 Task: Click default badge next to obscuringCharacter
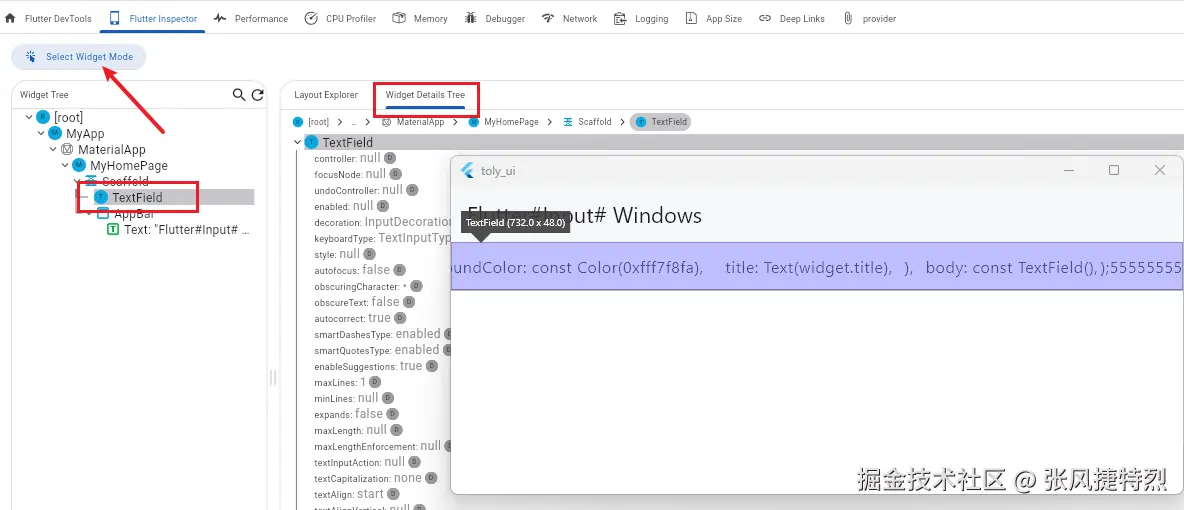(416, 286)
